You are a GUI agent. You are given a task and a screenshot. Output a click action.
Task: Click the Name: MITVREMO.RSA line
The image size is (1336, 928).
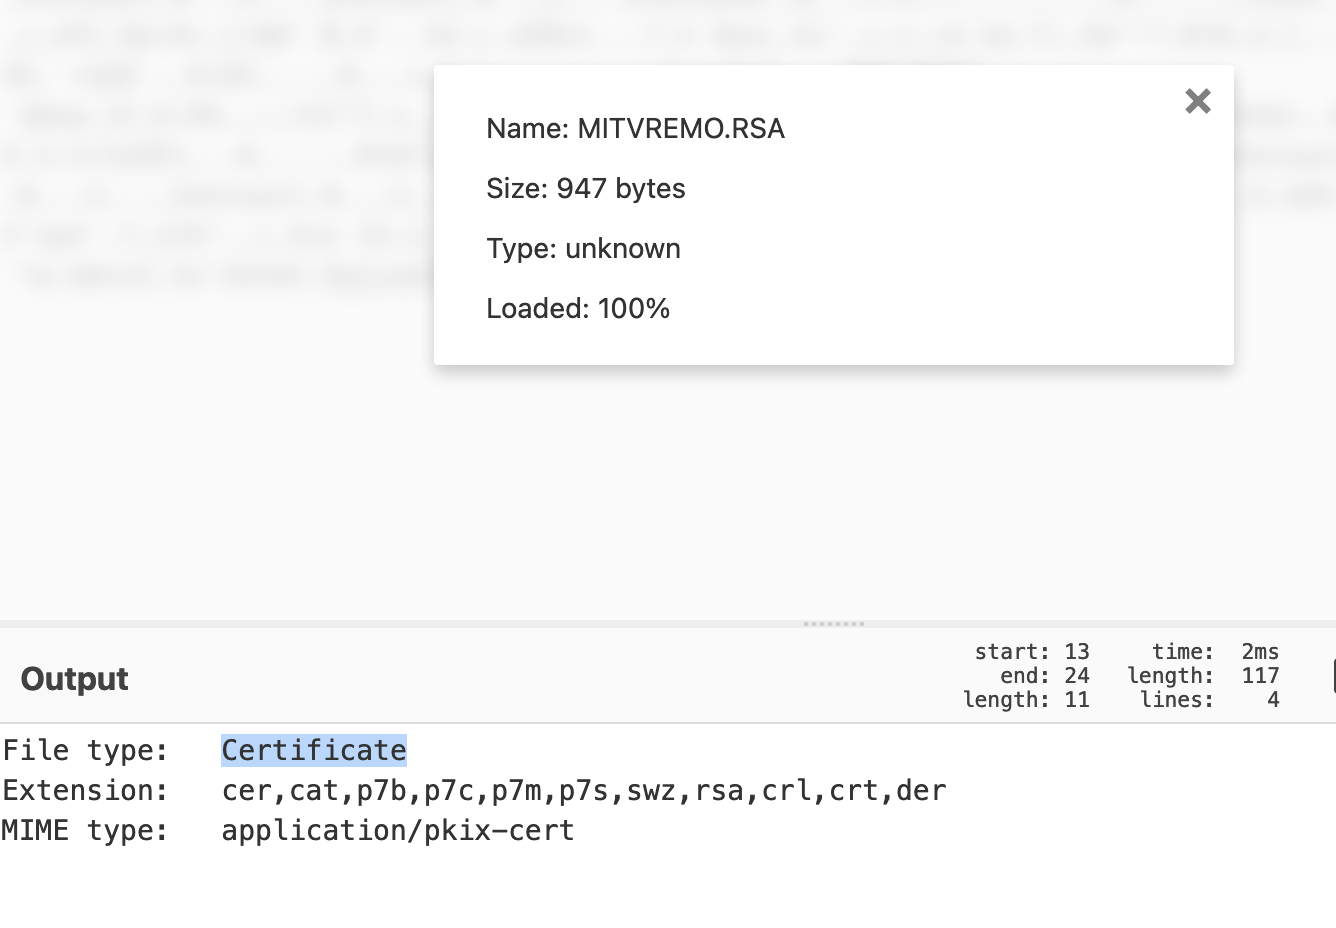[635, 128]
